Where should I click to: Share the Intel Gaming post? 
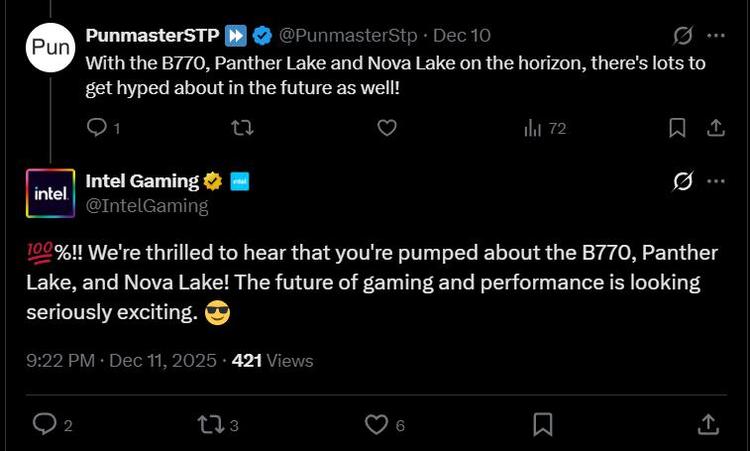coord(707,425)
